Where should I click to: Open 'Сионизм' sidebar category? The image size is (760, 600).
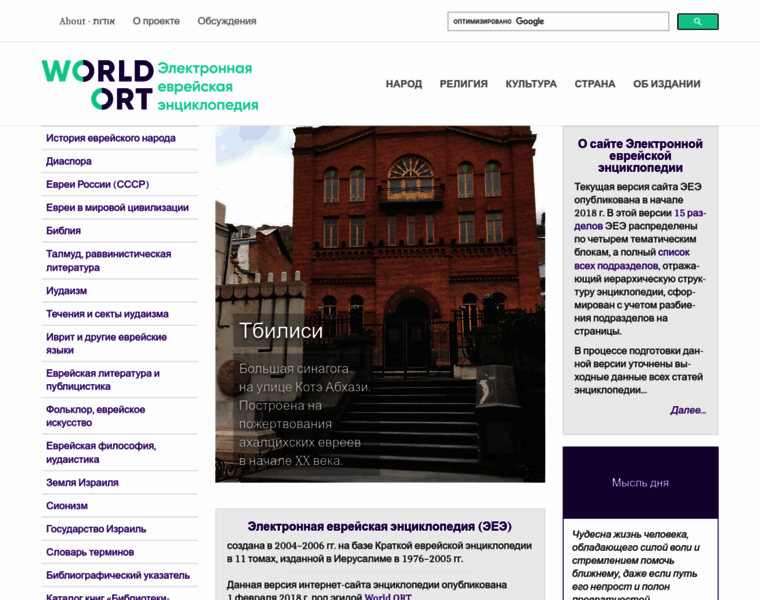[x=67, y=506]
